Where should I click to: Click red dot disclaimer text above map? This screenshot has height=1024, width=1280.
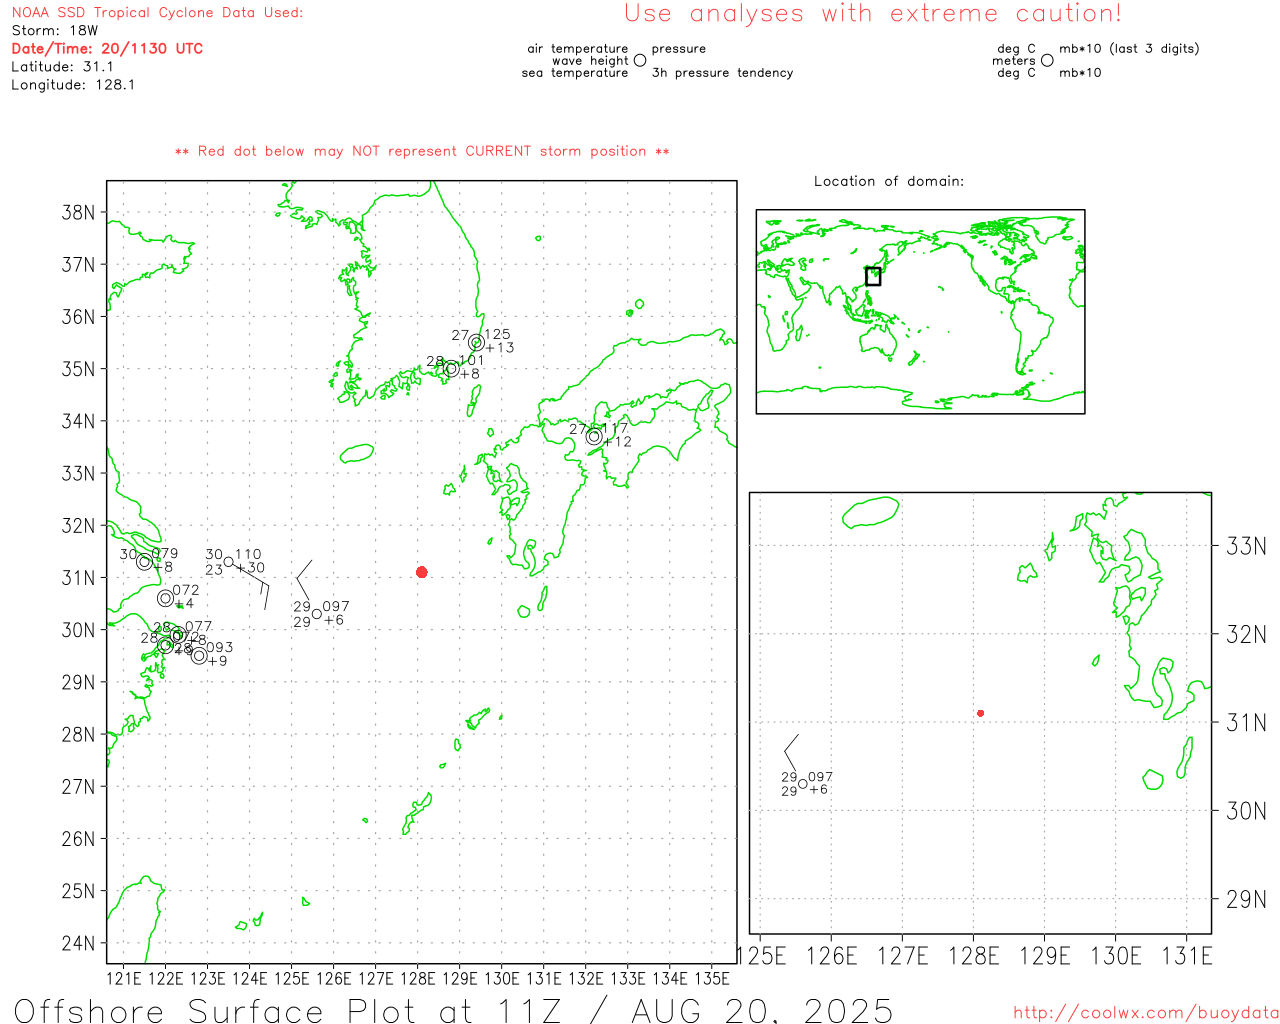pos(422,151)
